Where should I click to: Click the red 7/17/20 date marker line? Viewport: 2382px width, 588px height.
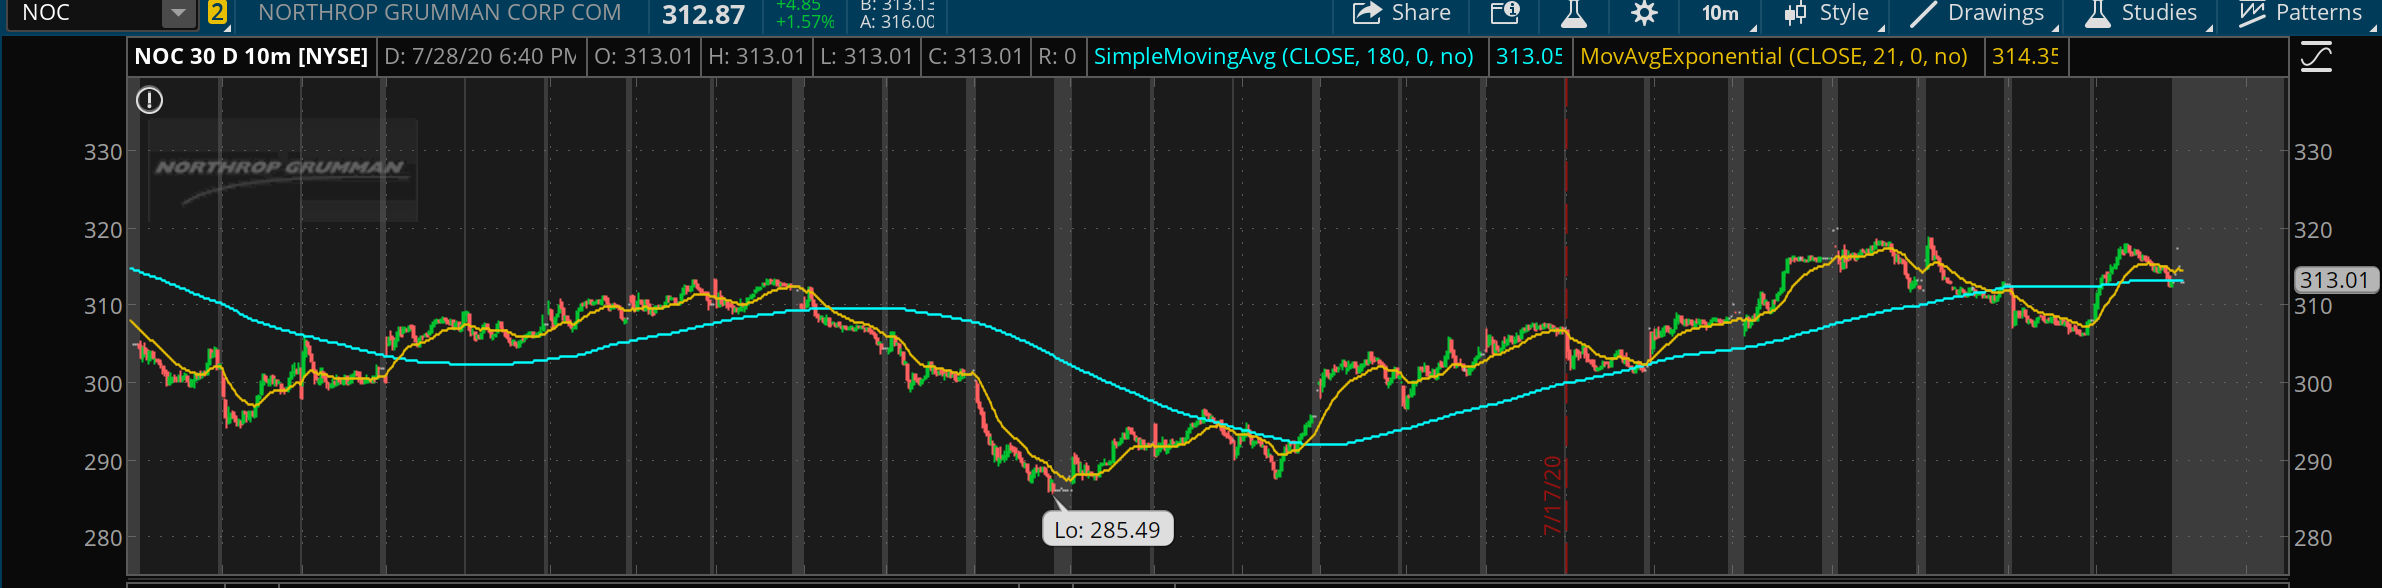(x=1565, y=324)
